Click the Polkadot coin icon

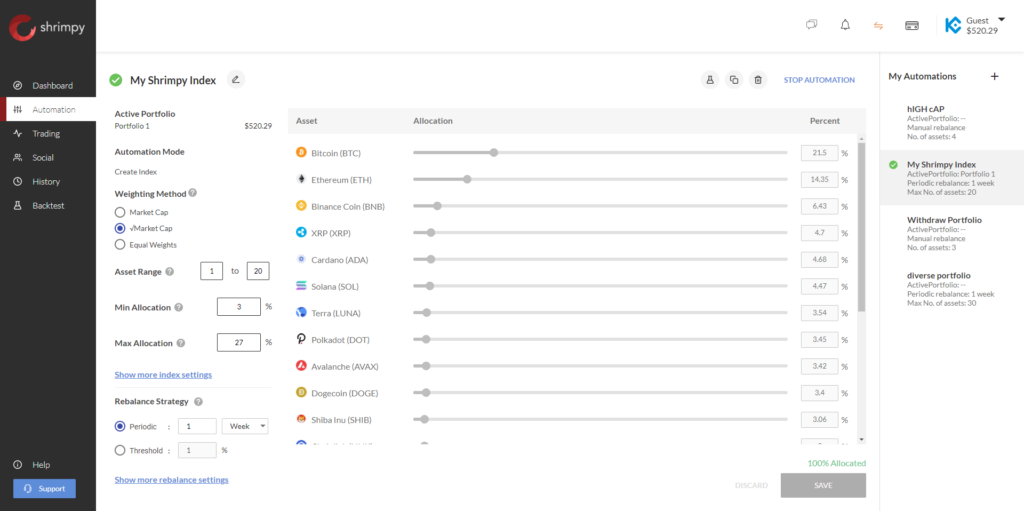click(301, 339)
